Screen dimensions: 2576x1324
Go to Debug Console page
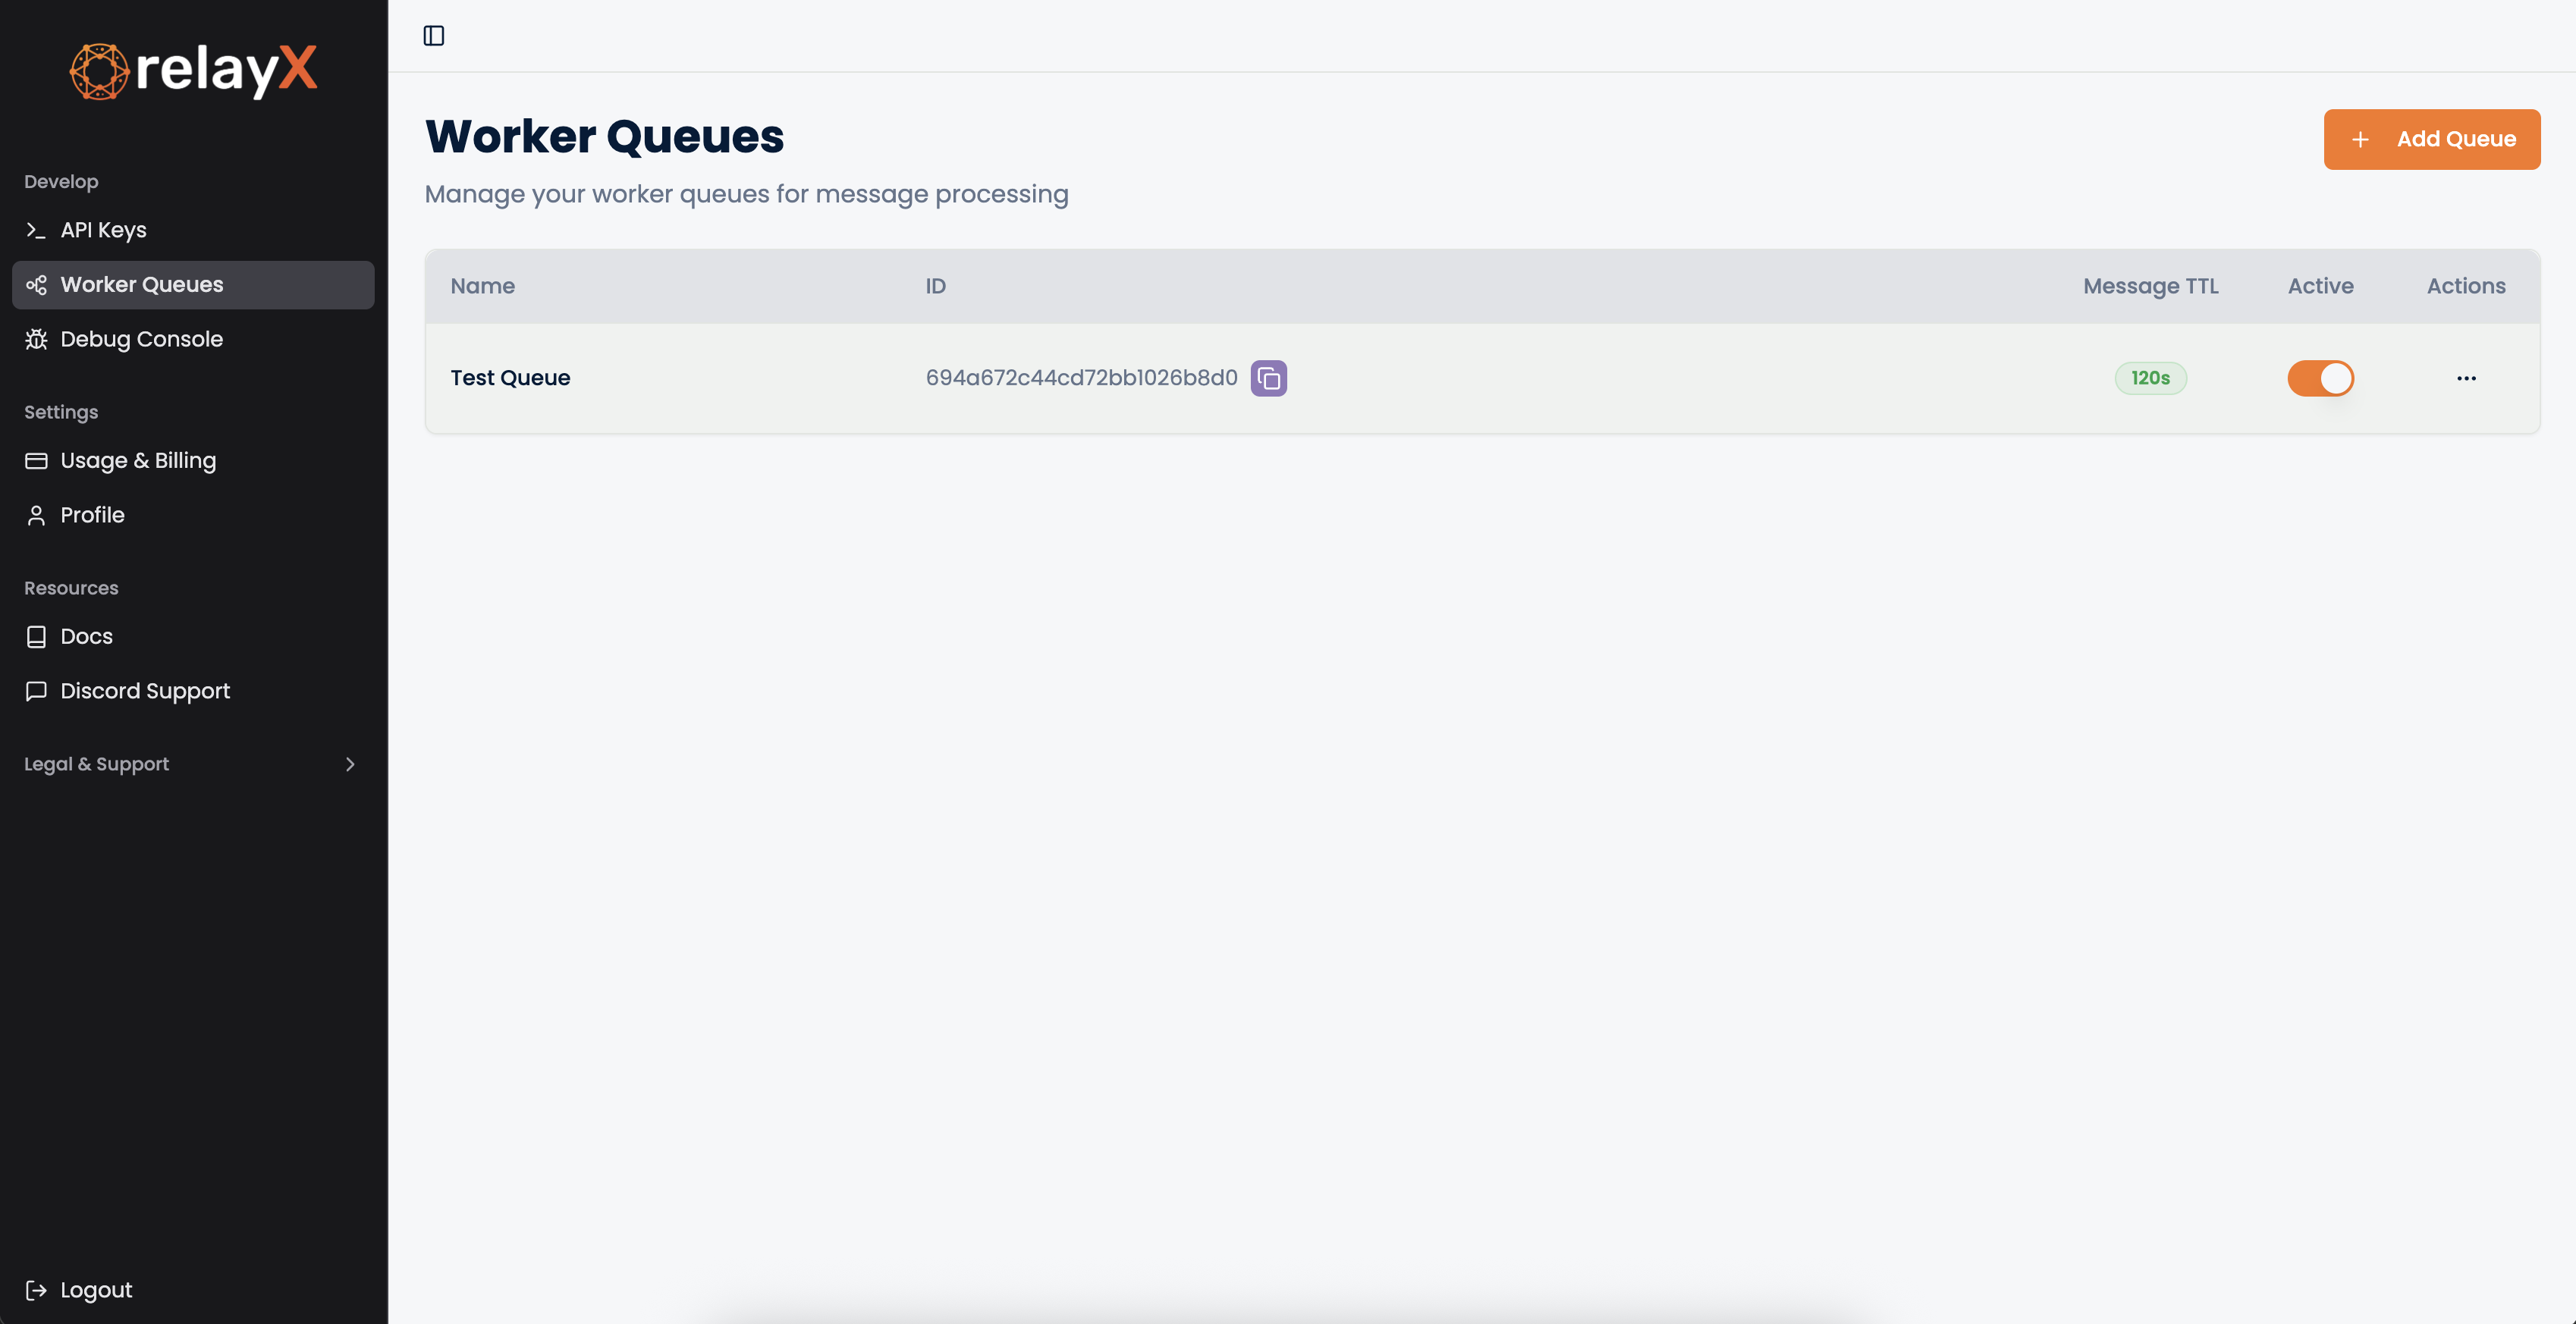coord(142,339)
